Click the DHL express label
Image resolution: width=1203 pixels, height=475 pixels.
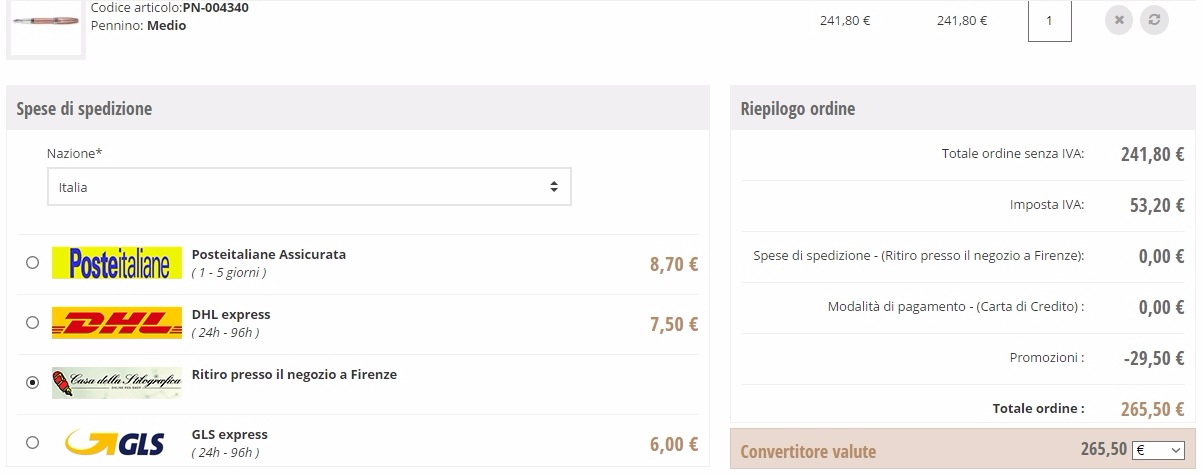click(x=231, y=314)
